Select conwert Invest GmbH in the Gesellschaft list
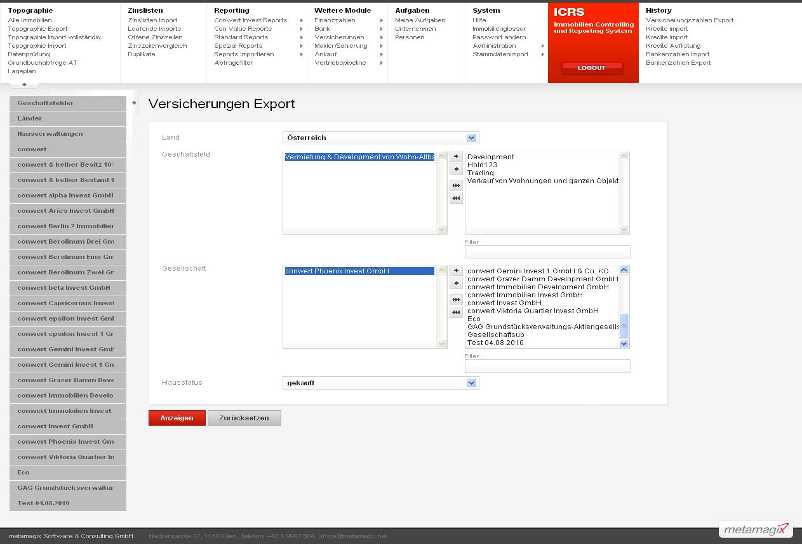Image resolution: width=802 pixels, height=544 pixels. (x=504, y=303)
